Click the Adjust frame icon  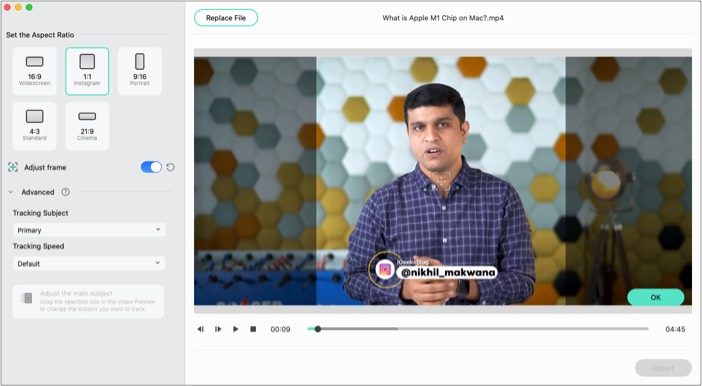tap(13, 167)
